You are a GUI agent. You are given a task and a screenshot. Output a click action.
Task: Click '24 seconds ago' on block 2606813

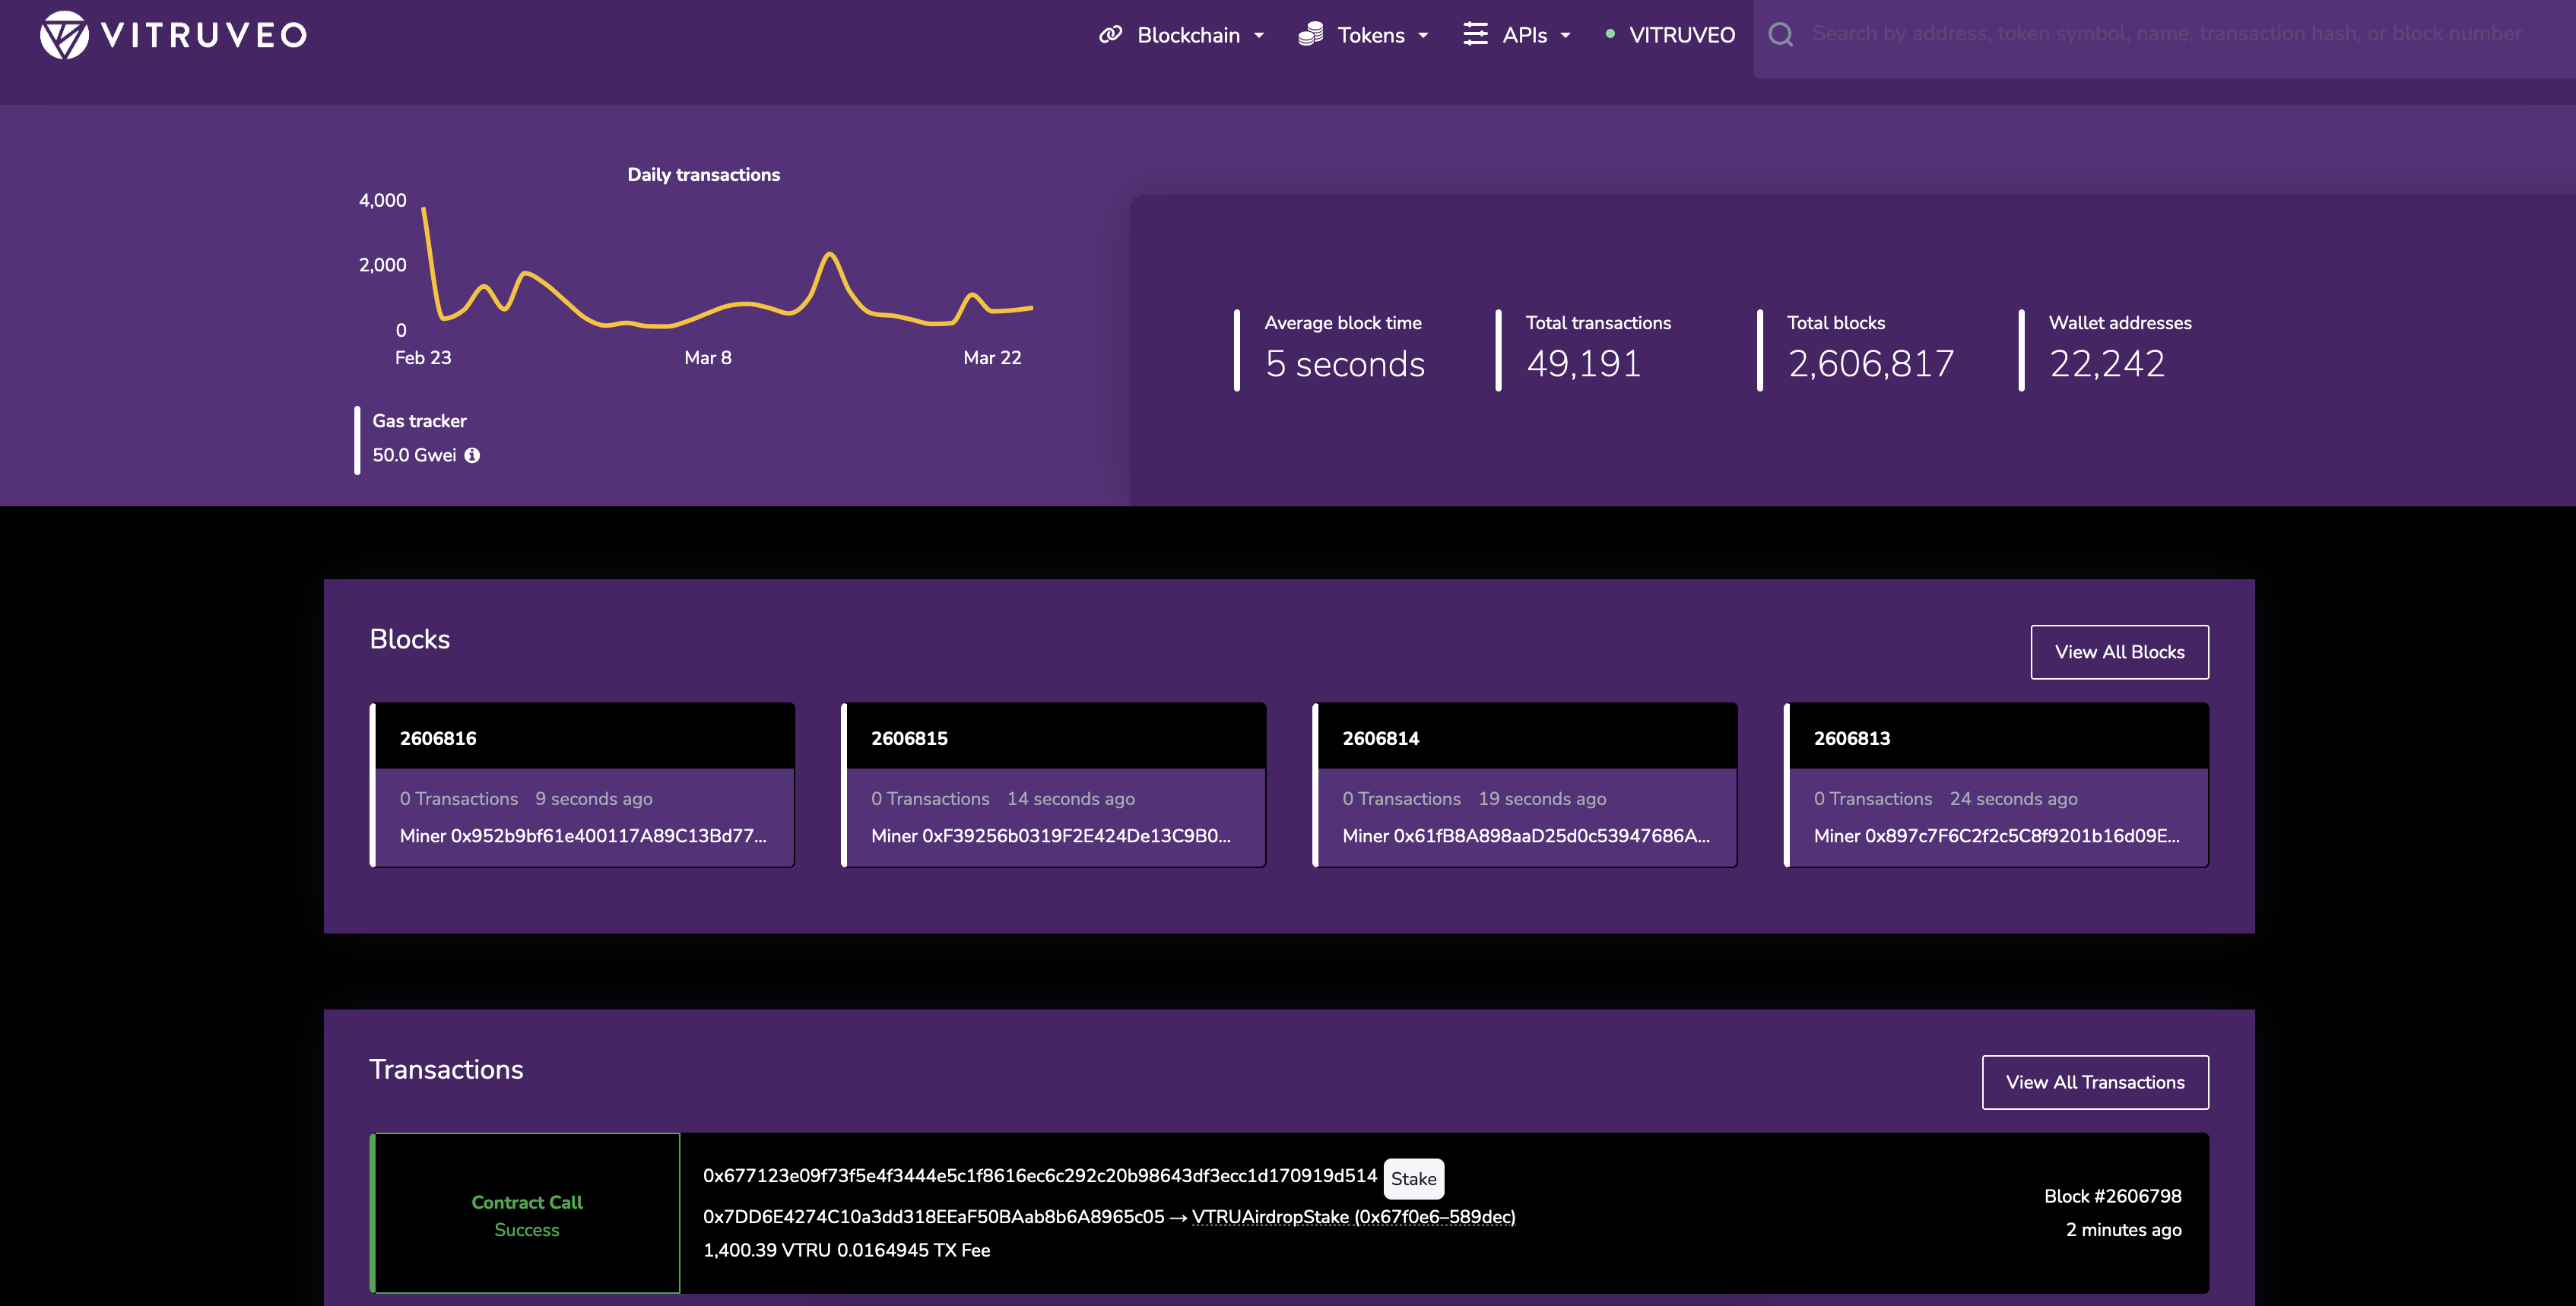[x=2014, y=799]
